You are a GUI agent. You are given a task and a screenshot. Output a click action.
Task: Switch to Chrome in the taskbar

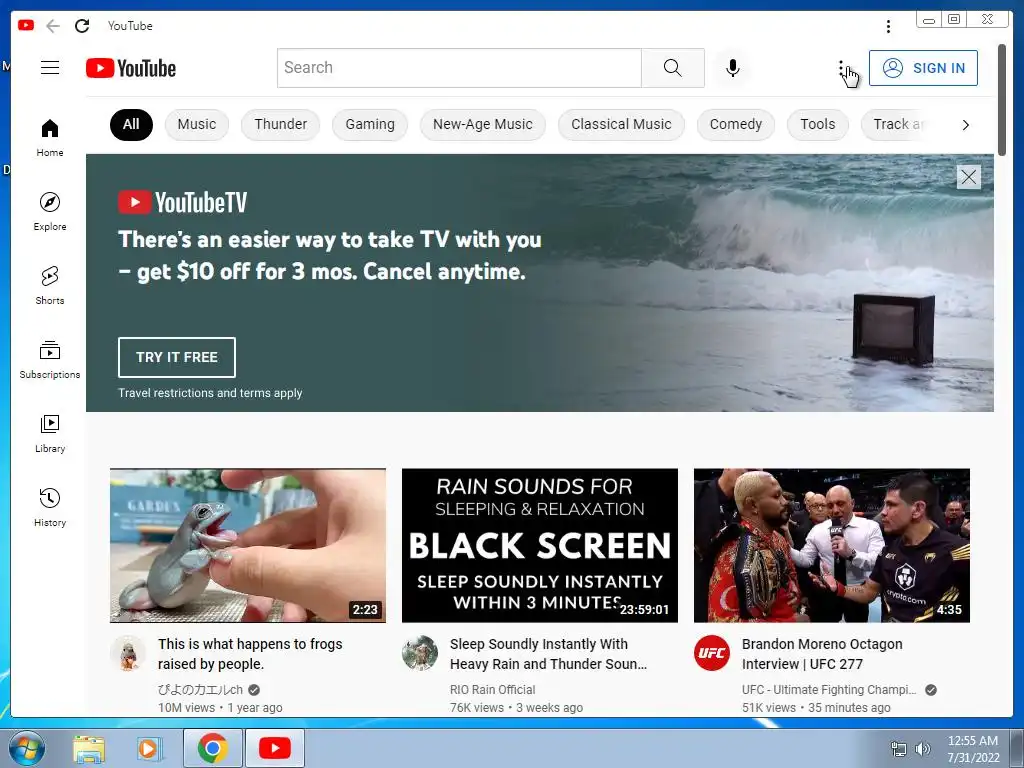(212, 748)
